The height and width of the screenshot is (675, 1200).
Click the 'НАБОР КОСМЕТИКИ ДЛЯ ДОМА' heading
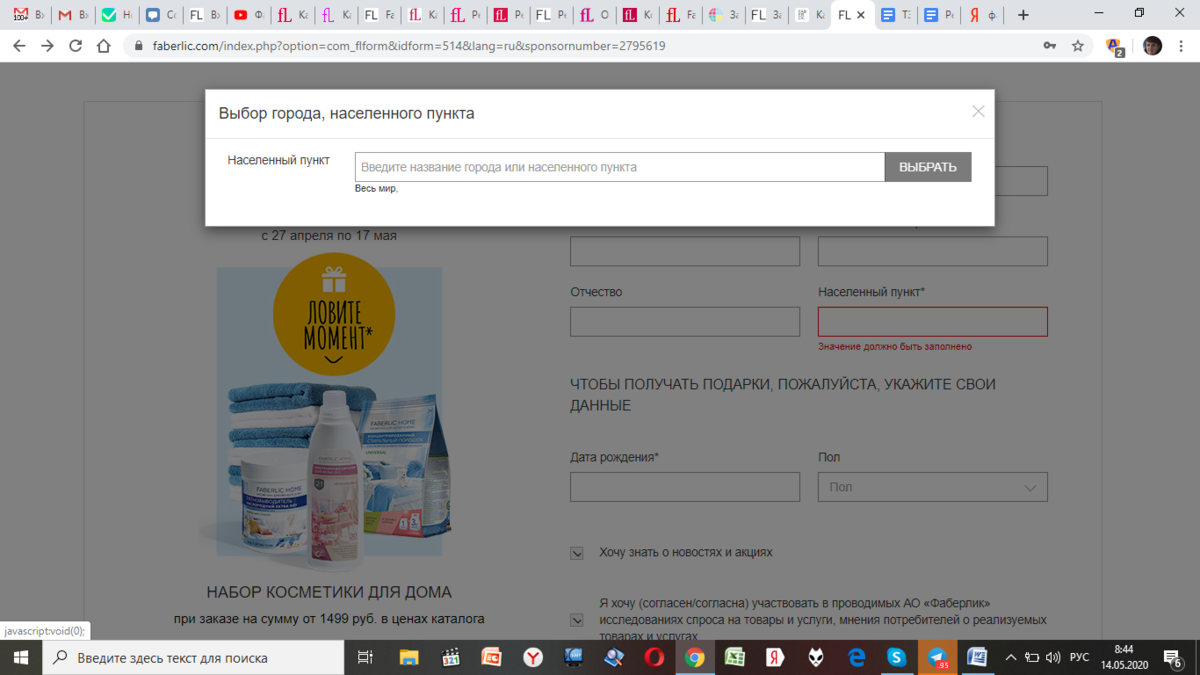(x=329, y=592)
